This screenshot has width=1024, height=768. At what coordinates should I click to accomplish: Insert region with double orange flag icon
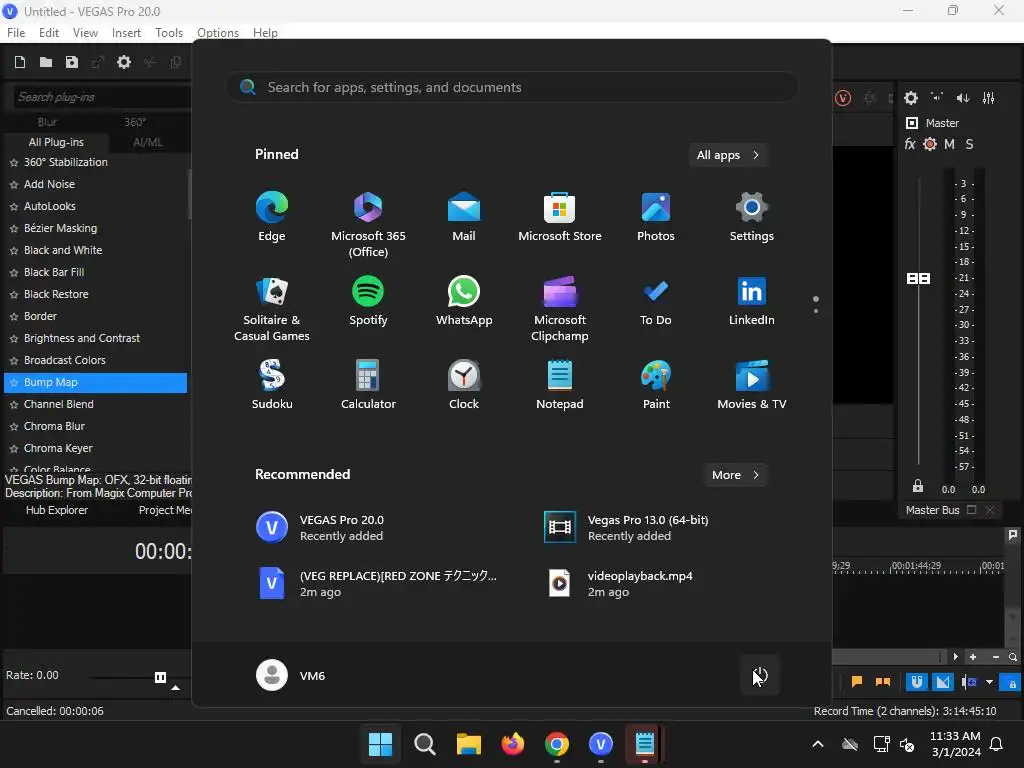pos(882,682)
